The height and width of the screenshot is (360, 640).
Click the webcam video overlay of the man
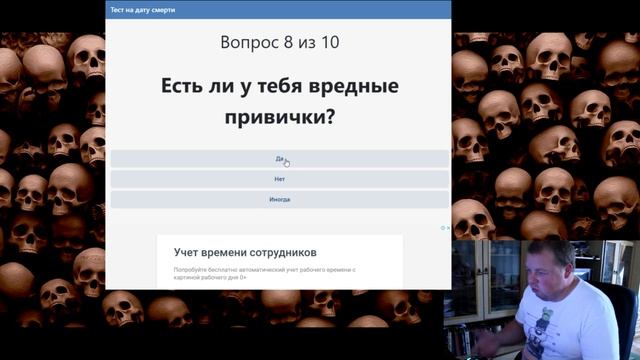click(x=542, y=300)
